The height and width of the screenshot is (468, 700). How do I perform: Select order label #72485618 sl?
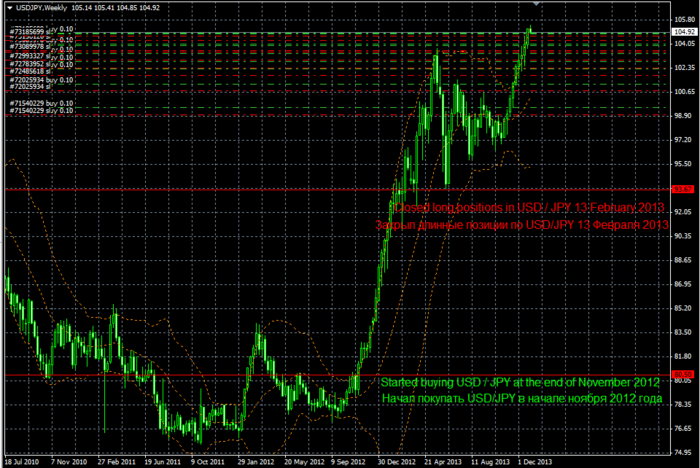30,71
